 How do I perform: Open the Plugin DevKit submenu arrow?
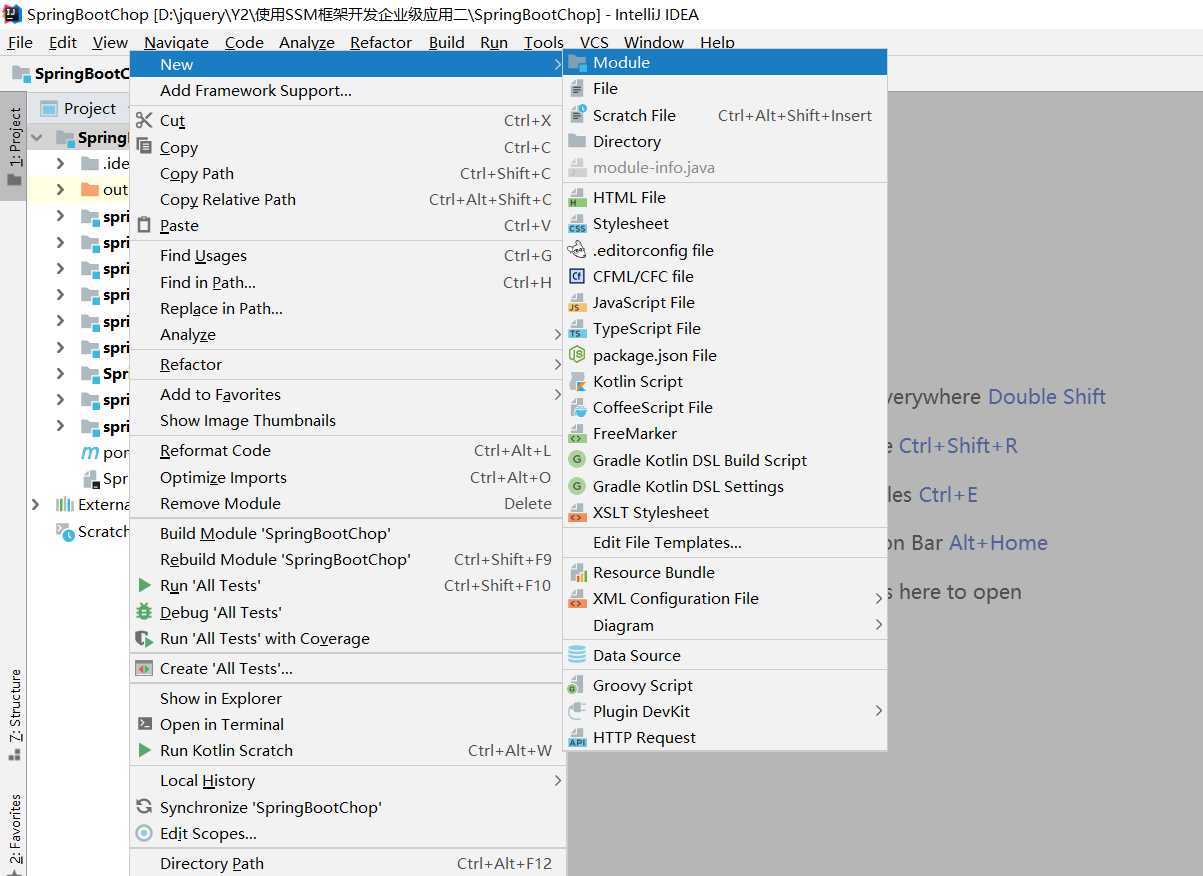(x=879, y=711)
